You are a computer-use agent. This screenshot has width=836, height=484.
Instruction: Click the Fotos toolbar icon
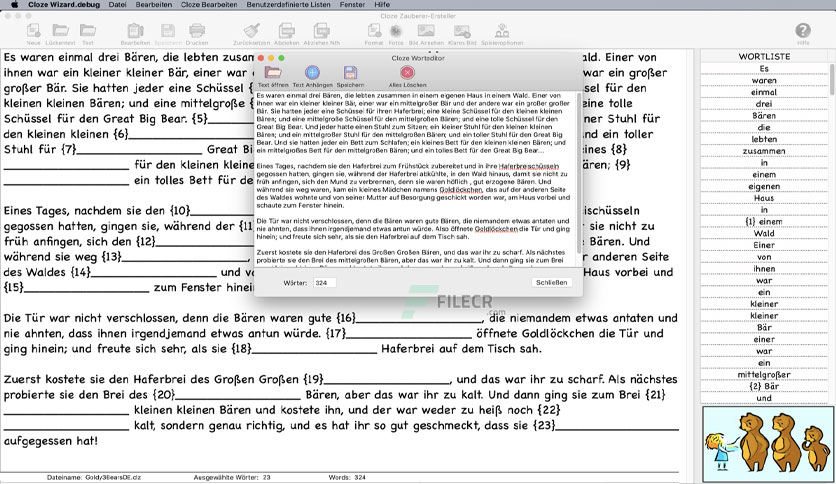click(x=396, y=31)
